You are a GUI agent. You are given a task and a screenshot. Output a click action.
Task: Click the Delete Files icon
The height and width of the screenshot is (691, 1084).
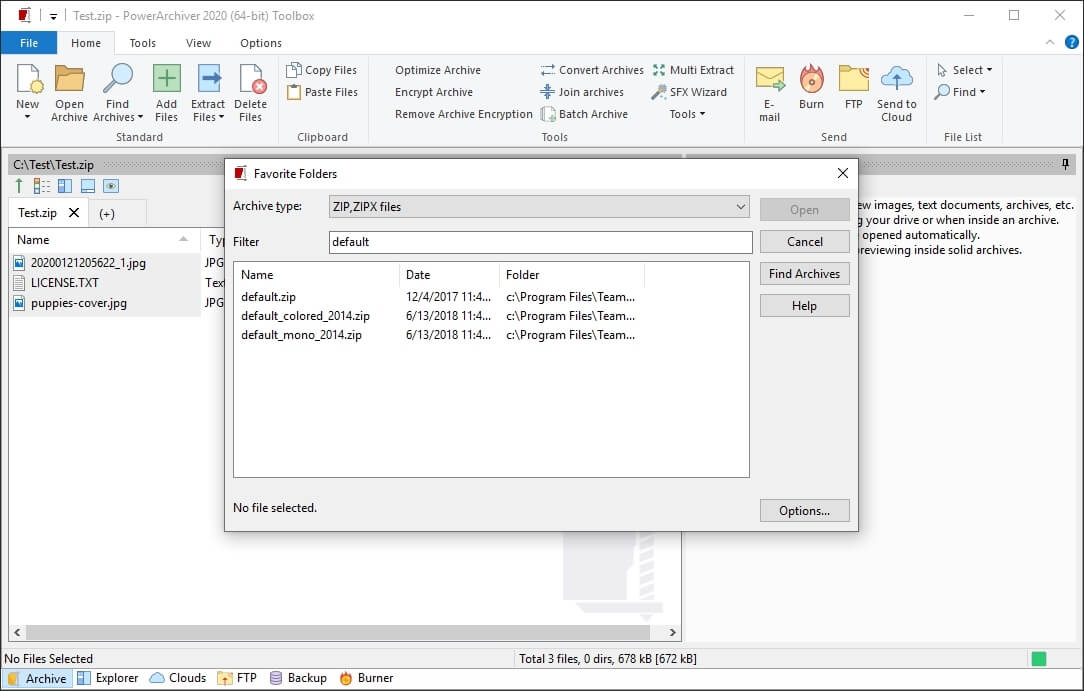pos(250,80)
